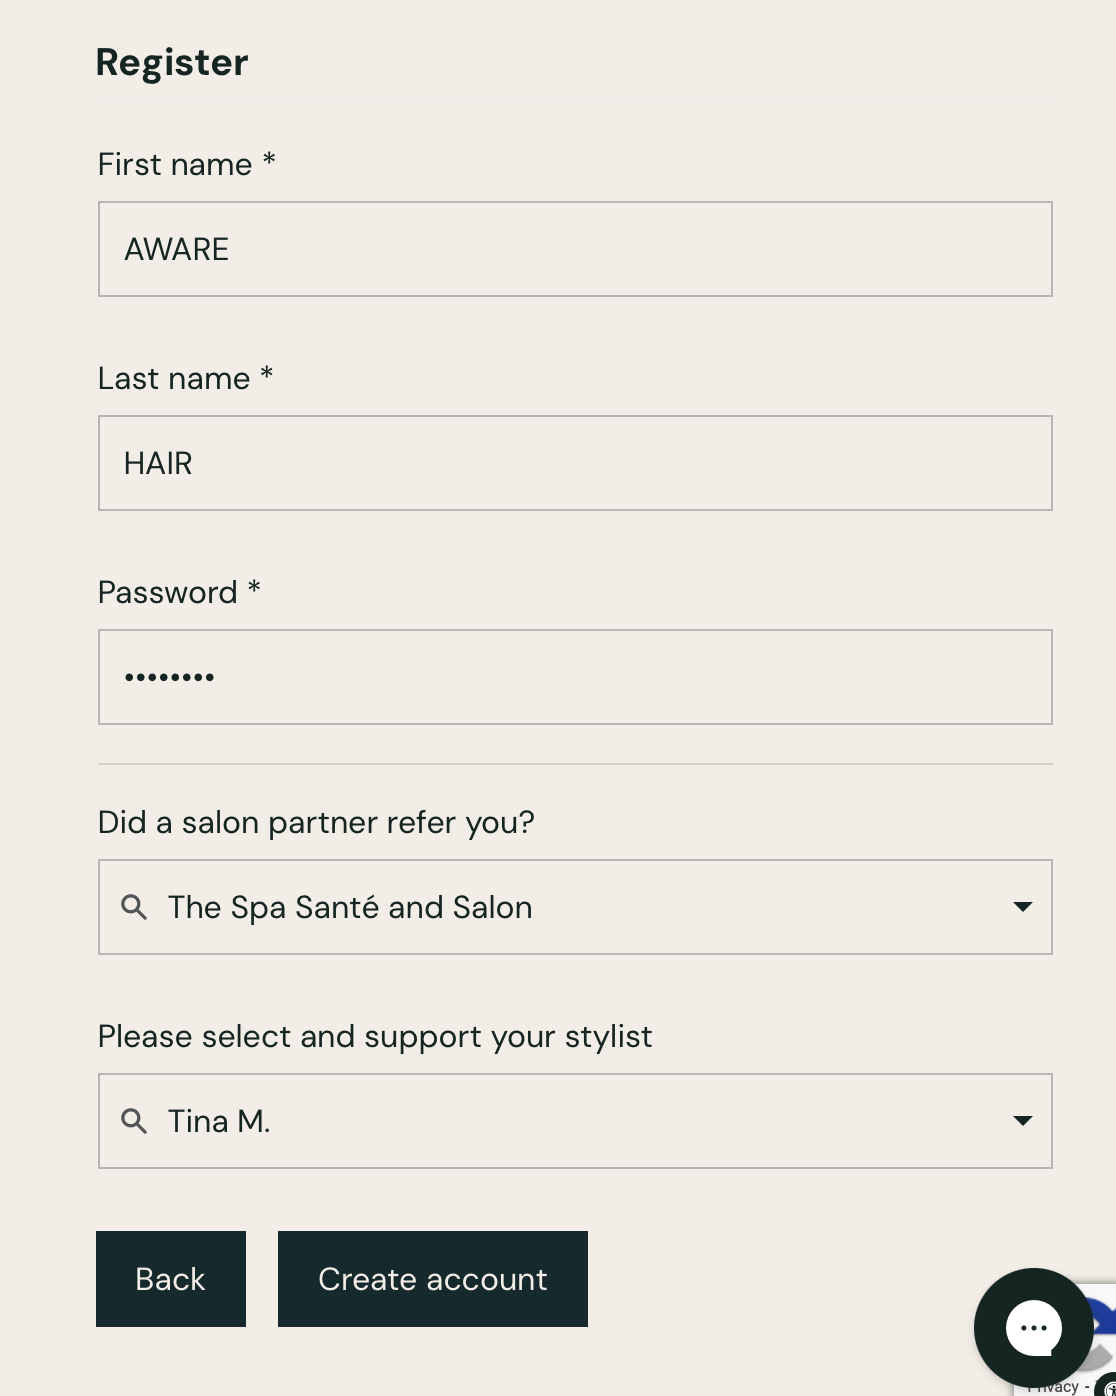Open the chat bubble widget
The image size is (1116, 1396).
coord(1033,1328)
